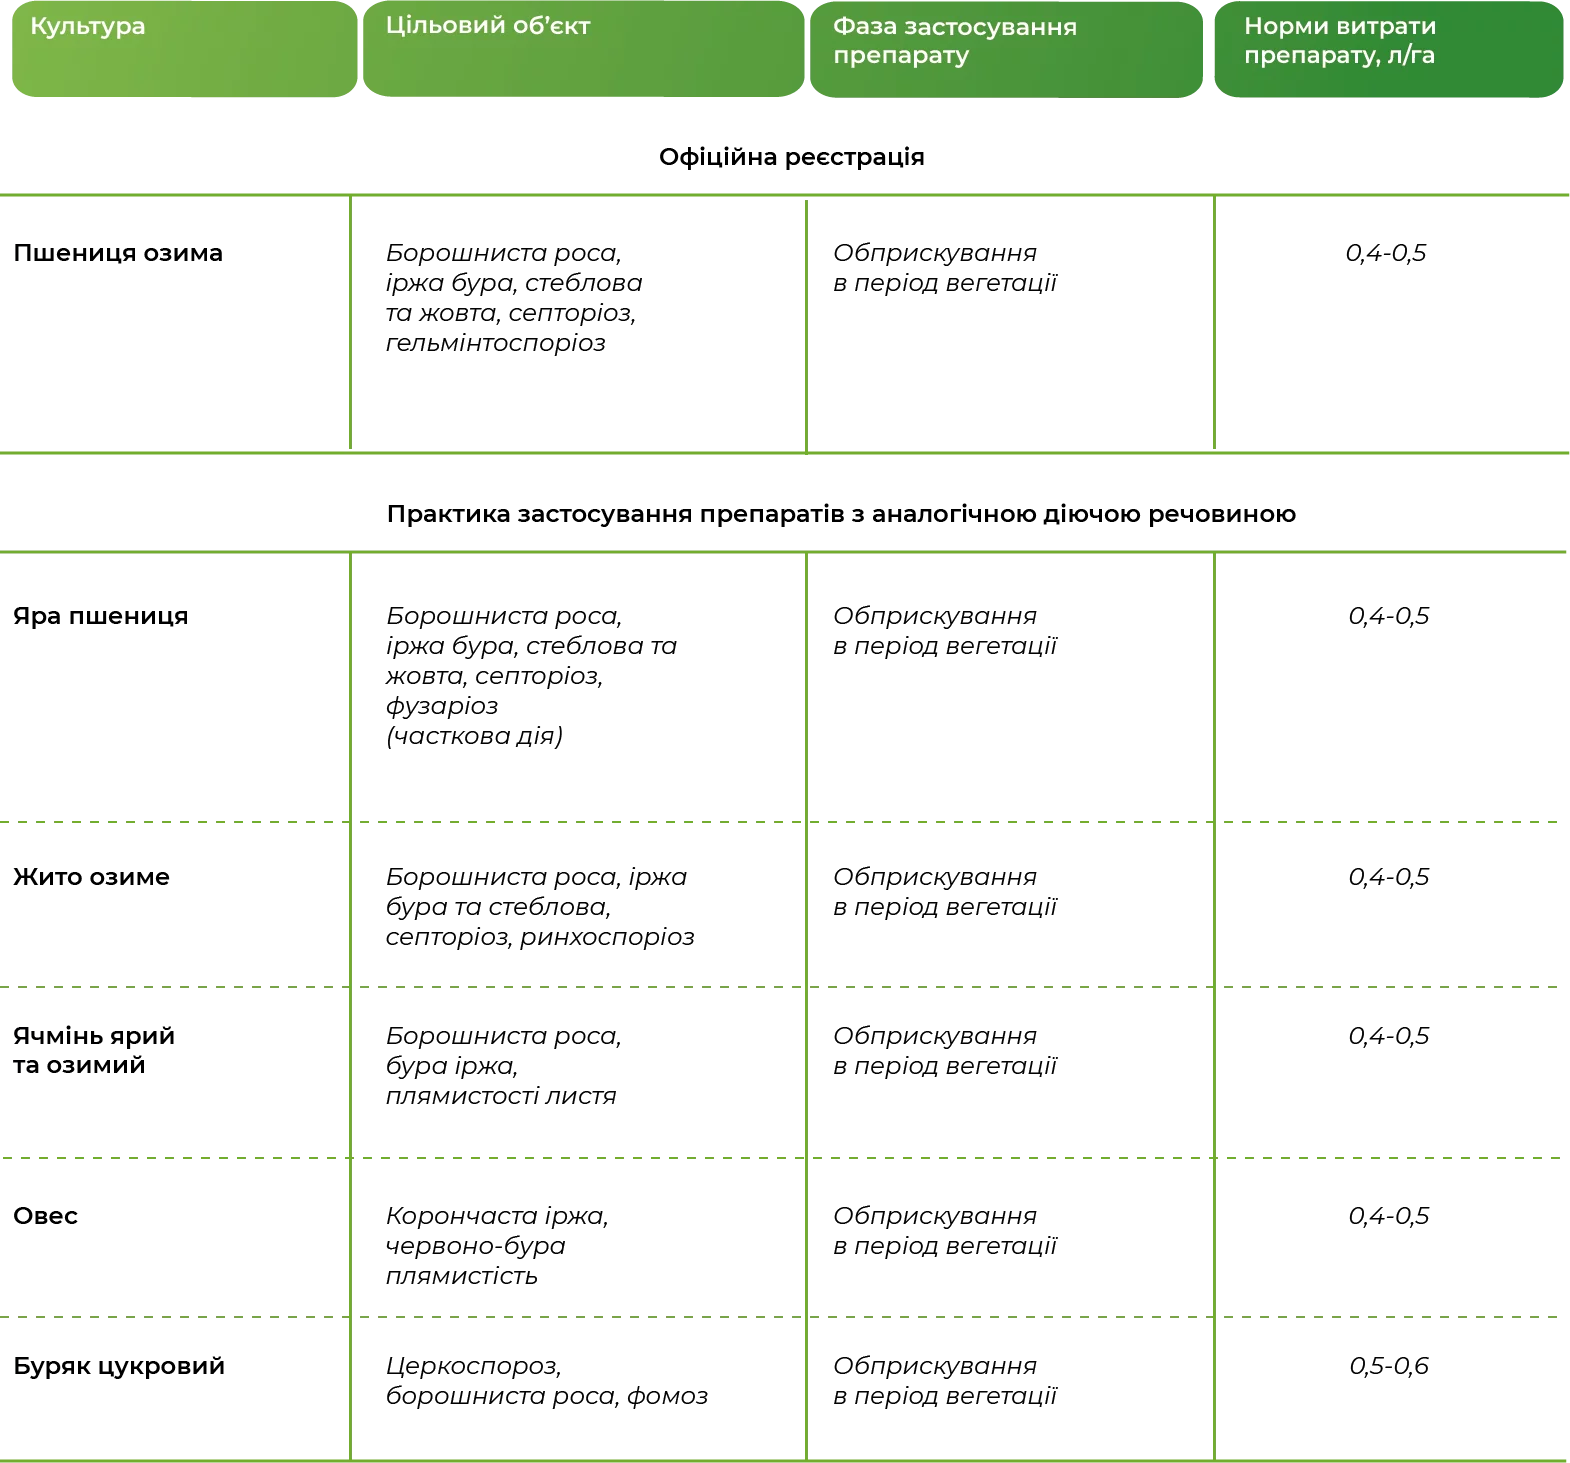This screenshot has height=1463, width=1570.
Task: Click the 'Буряк цукровий' crop cell
Action: click(x=119, y=1366)
